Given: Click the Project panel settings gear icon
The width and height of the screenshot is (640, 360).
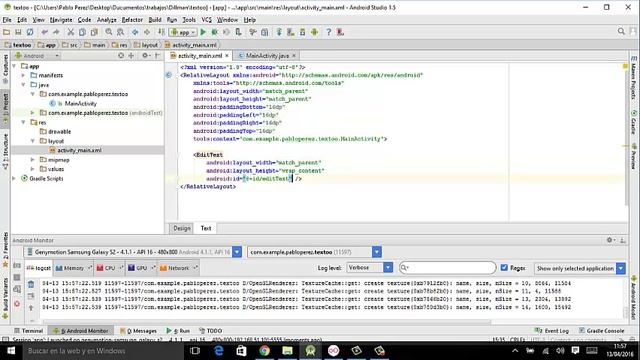Looking at the screenshot, I should (145, 56).
